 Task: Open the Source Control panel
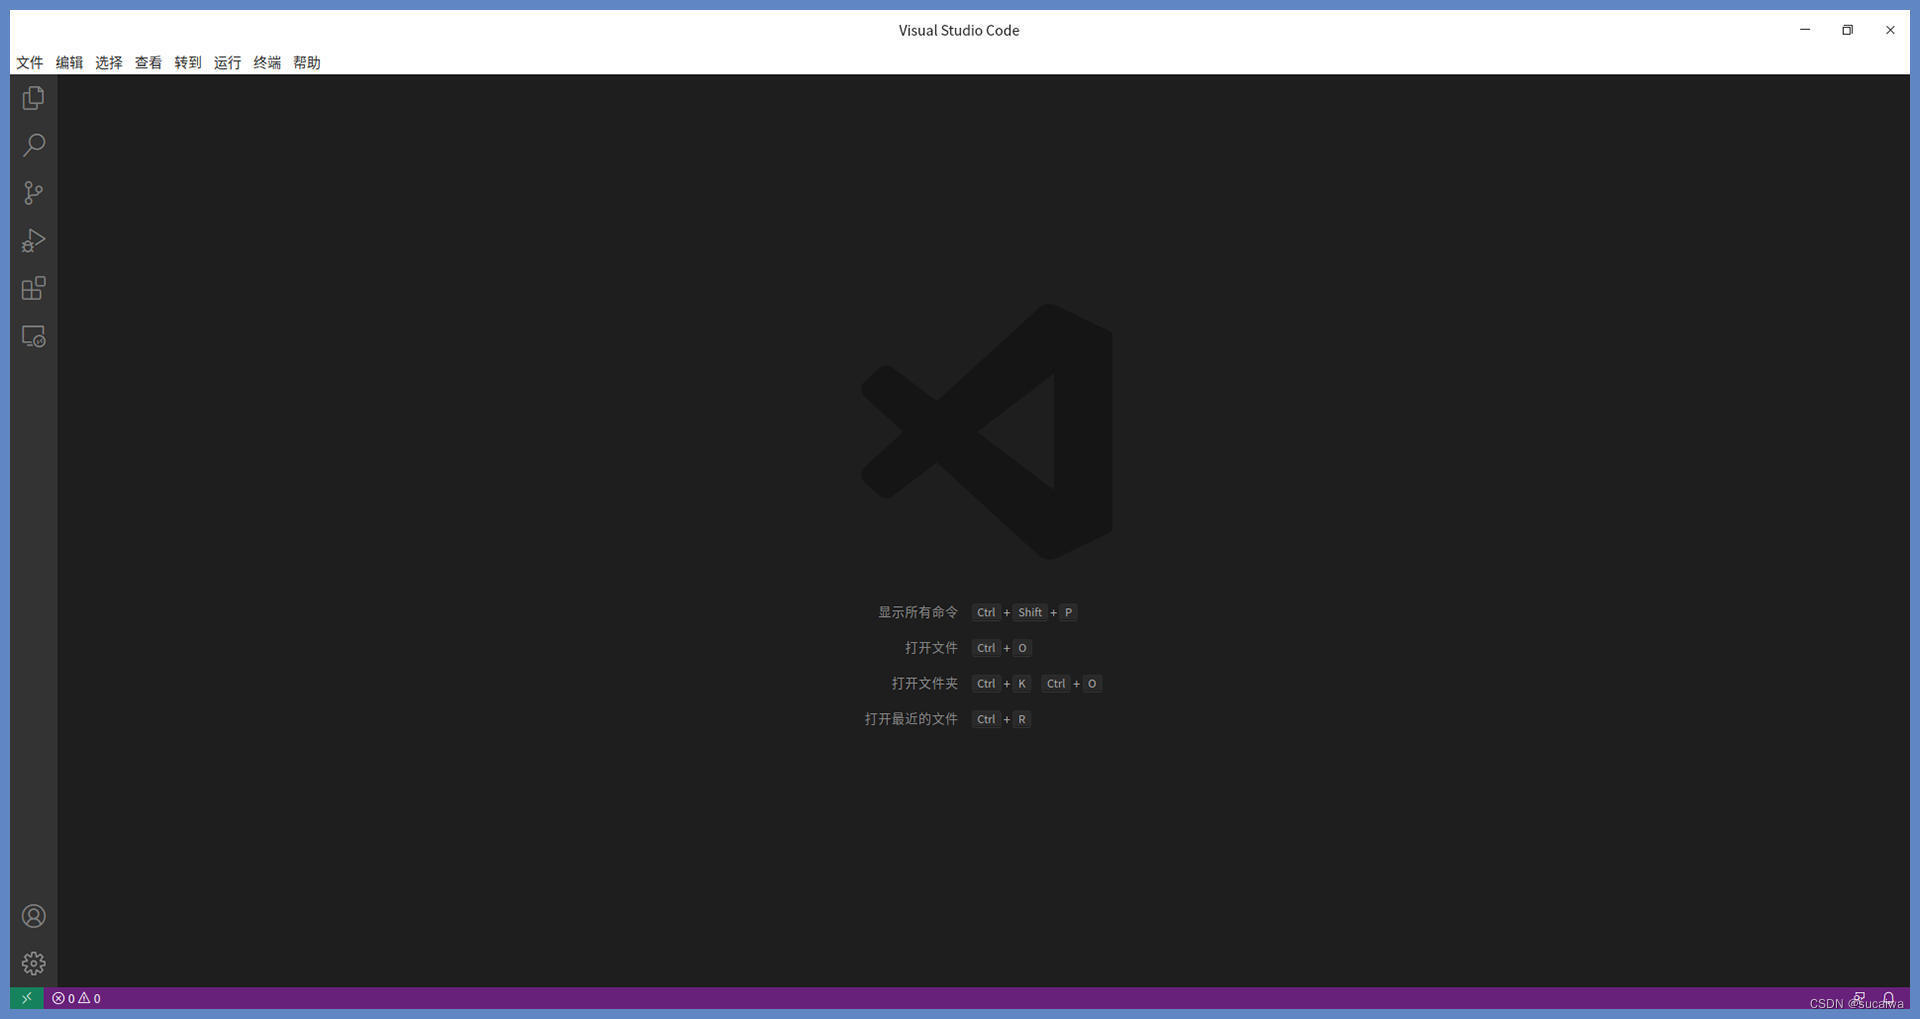[33, 193]
